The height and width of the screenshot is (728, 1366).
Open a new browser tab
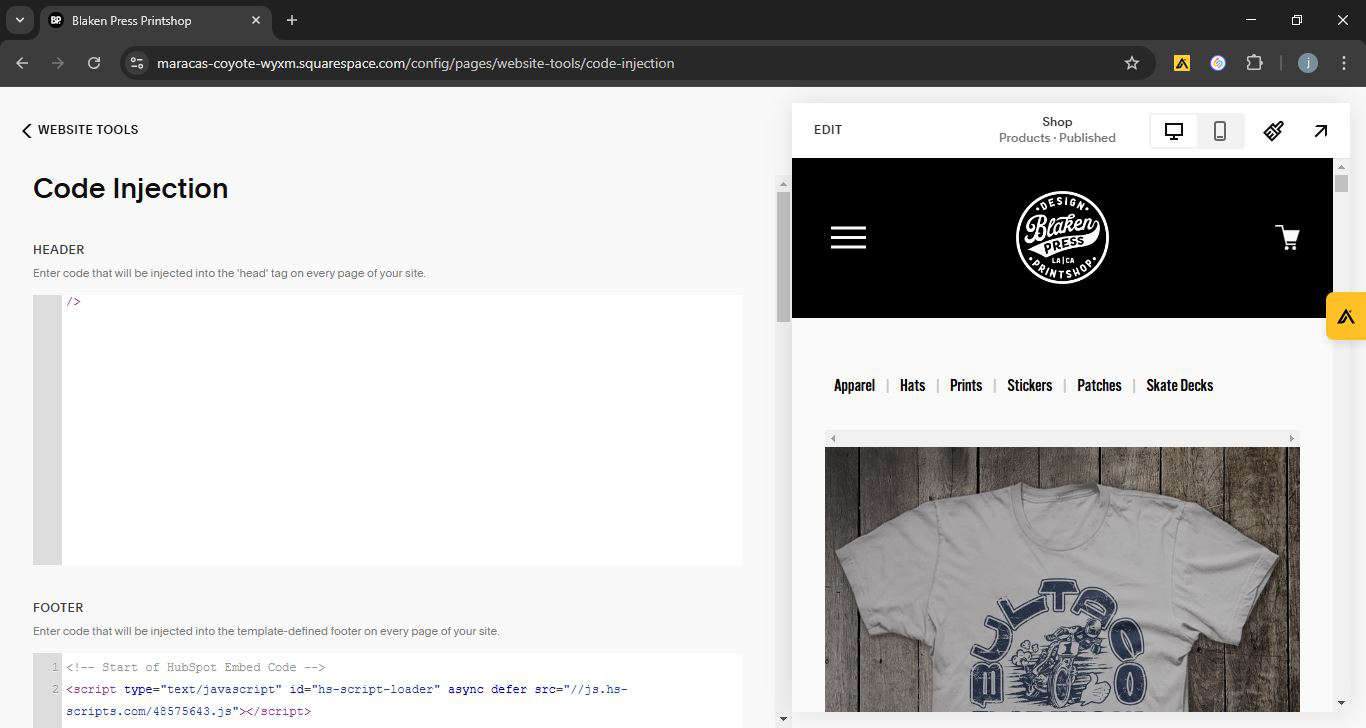click(292, 20)
